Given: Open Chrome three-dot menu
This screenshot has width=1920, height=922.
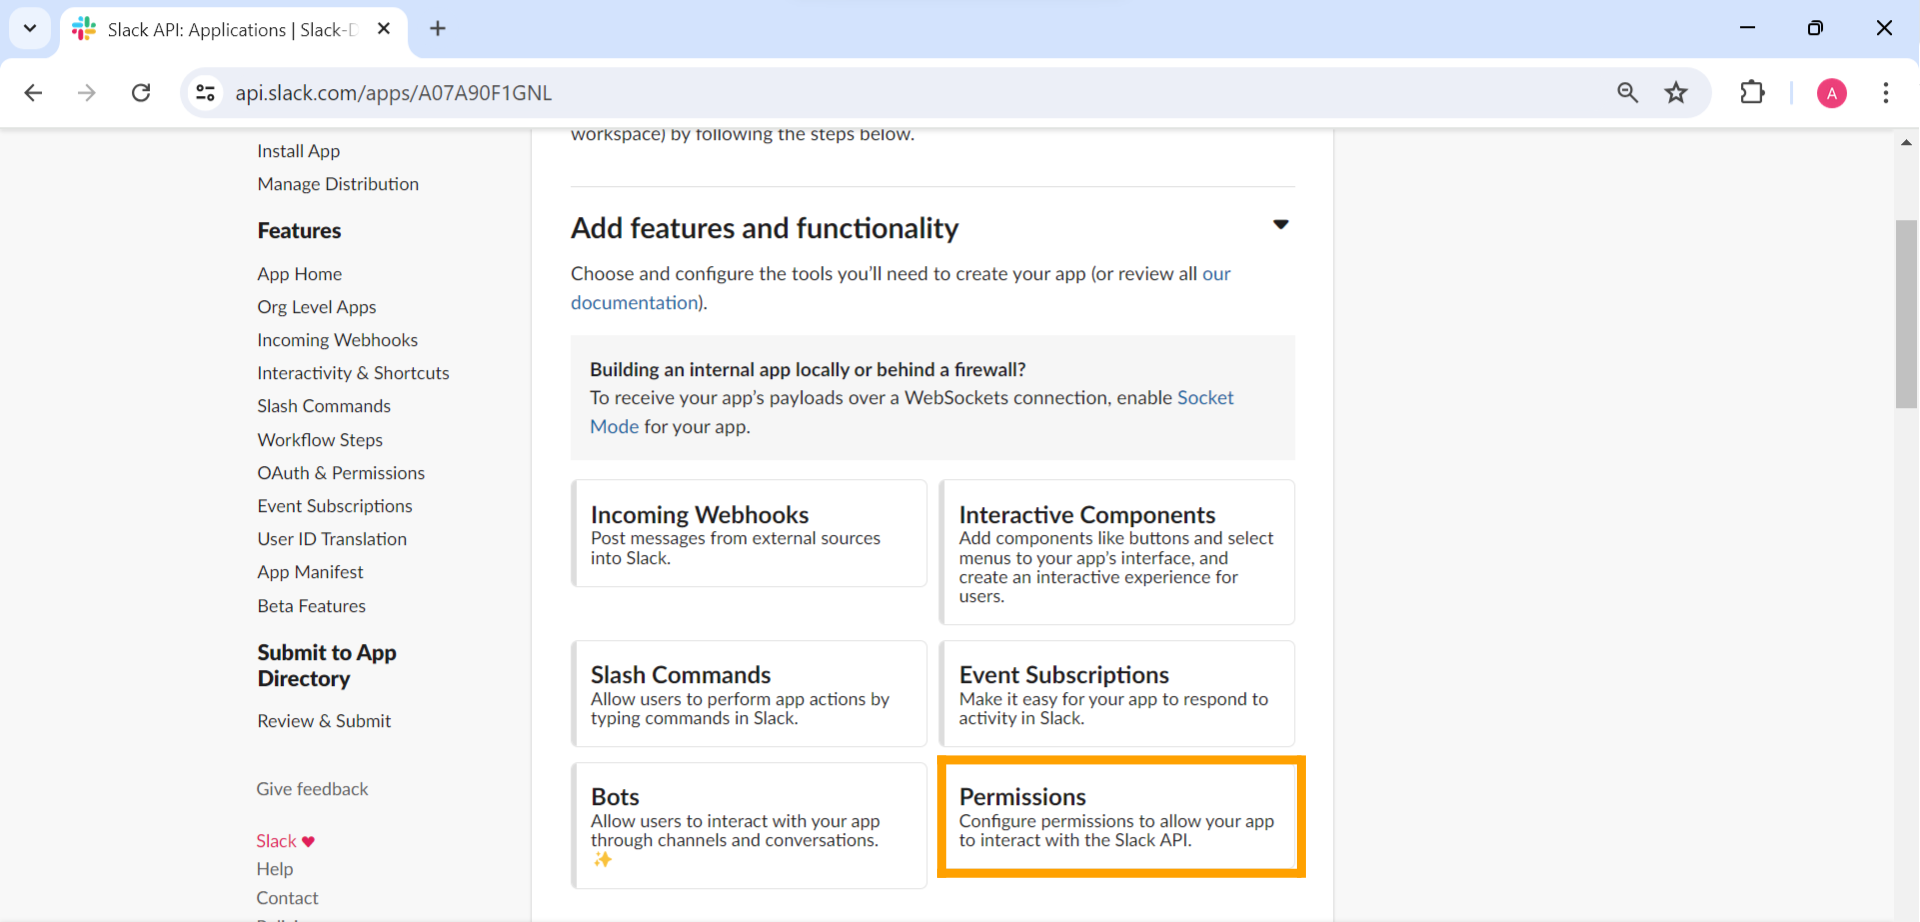Looking at the screenshot, I should 1885,93.
